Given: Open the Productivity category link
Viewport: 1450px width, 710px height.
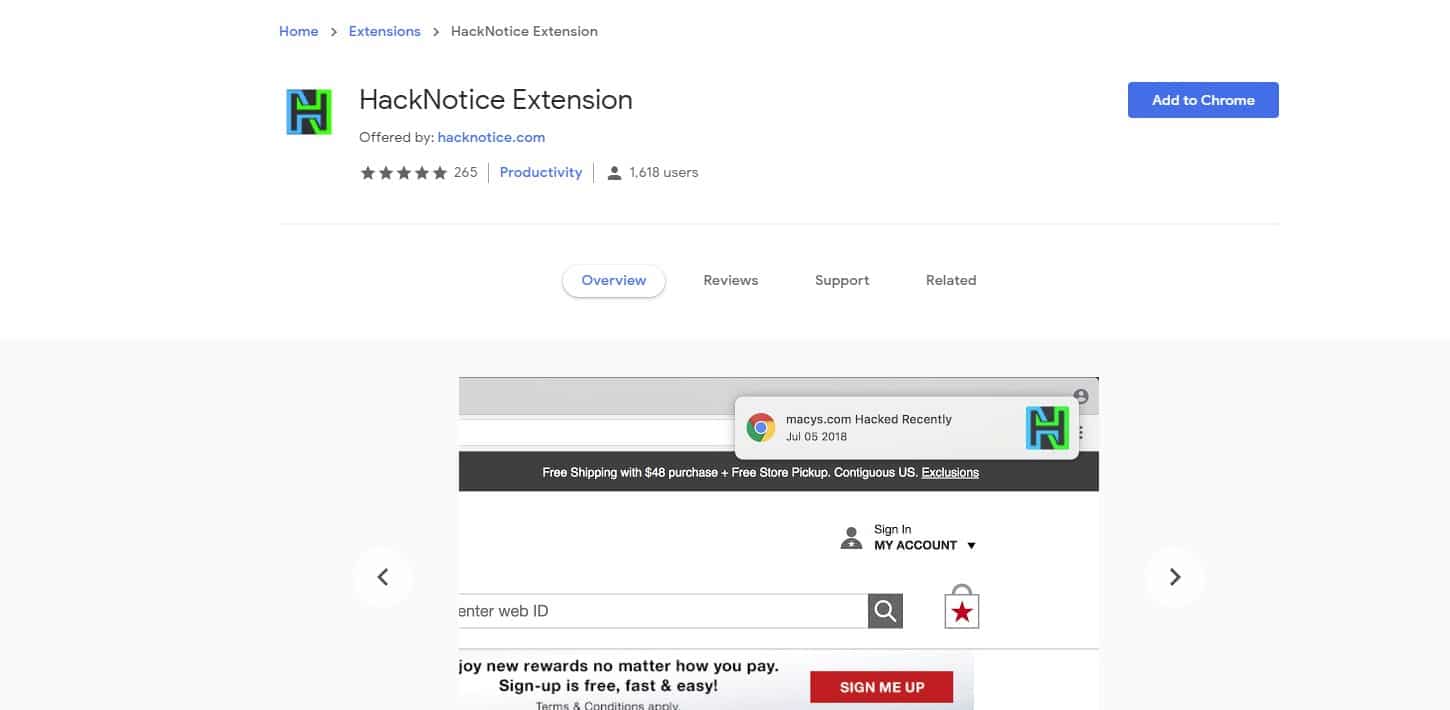Looking at the screenshot, I should point(540,173).
